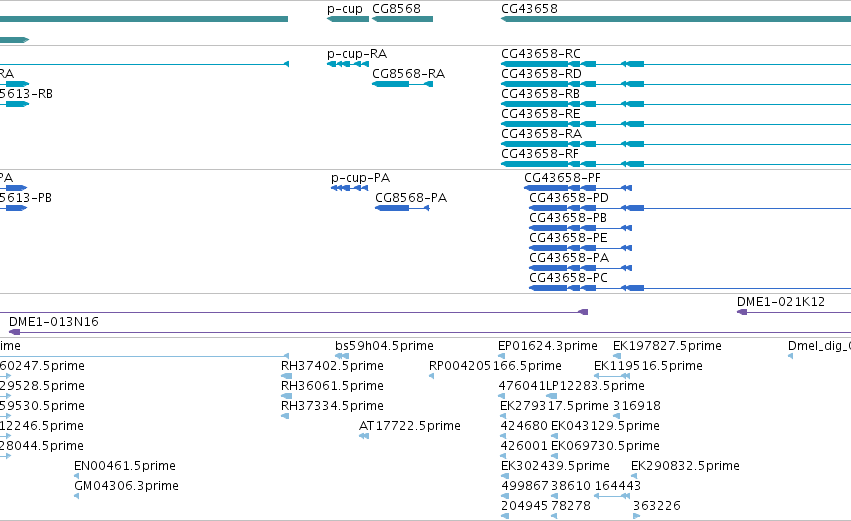Viewport: 851px width, 521px height.
Task: Select the EK197827.5prime EST
Action: tap(667, 346)
